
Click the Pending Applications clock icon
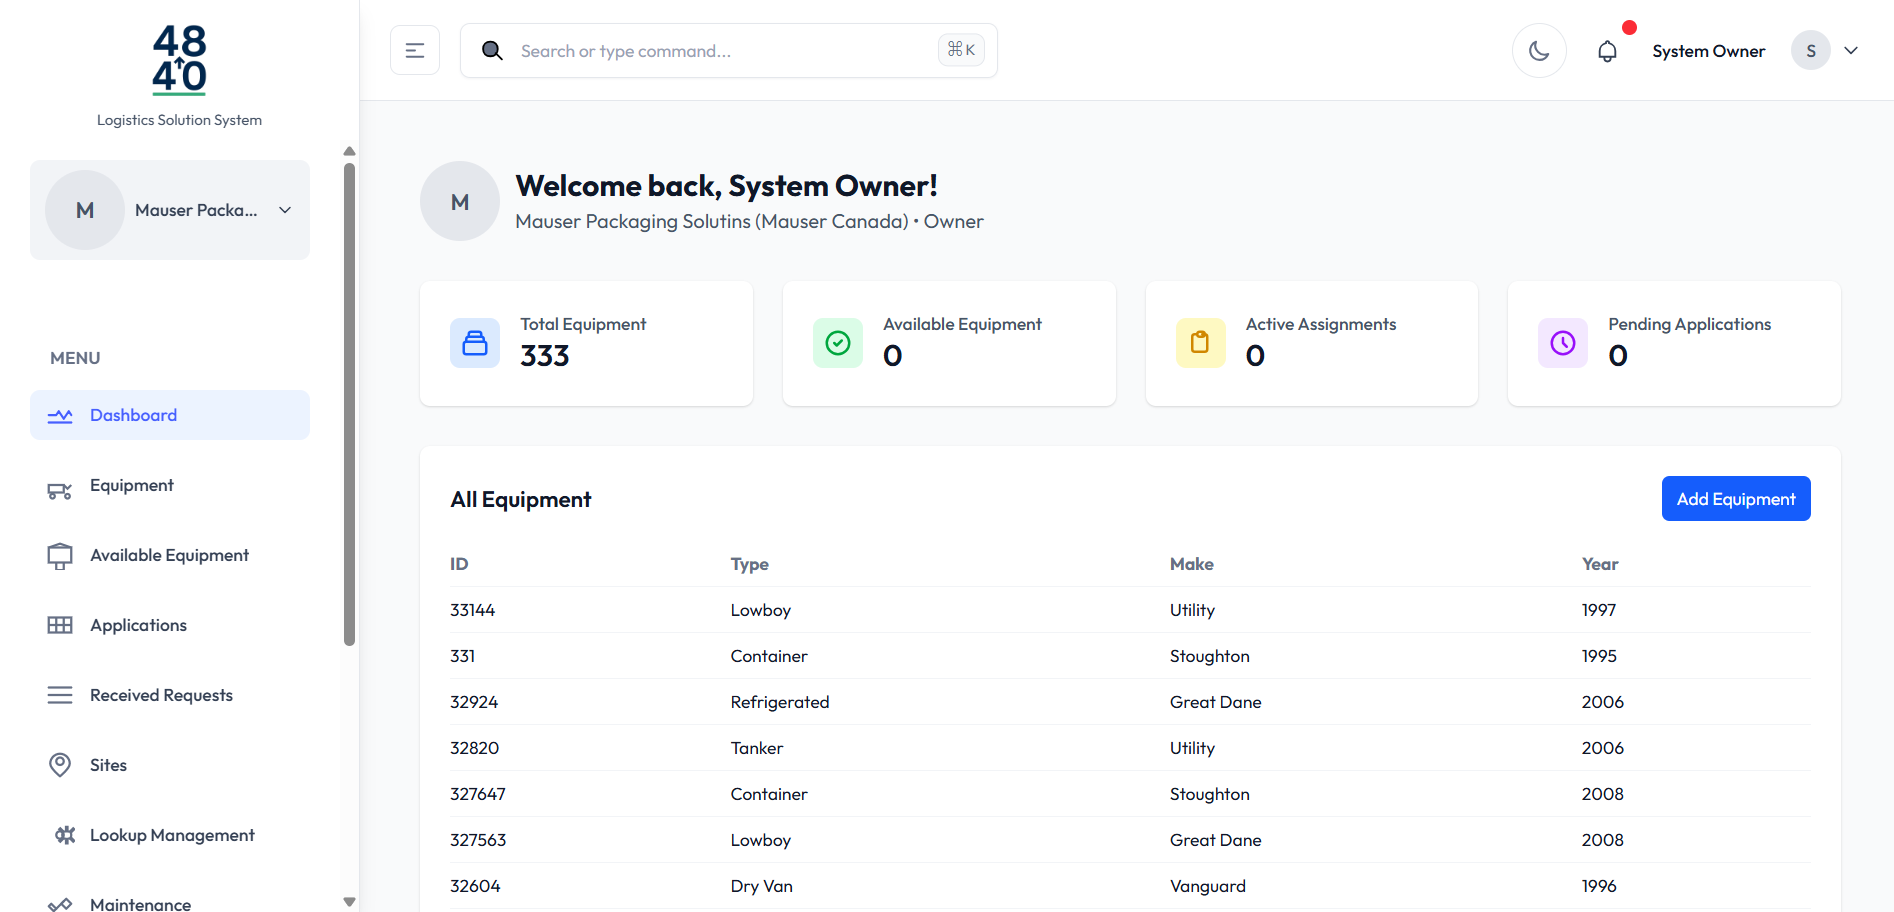pyautogui.click(x=1563, y=343)
